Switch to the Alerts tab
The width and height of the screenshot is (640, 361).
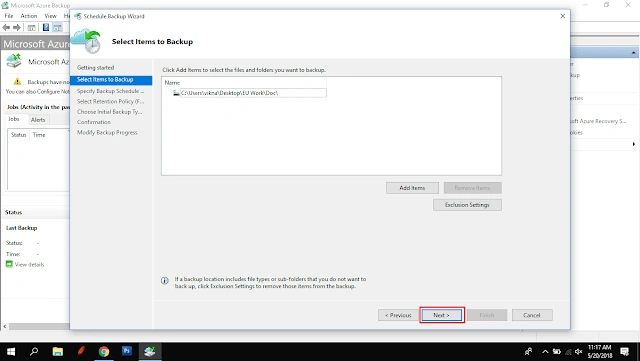38,120
